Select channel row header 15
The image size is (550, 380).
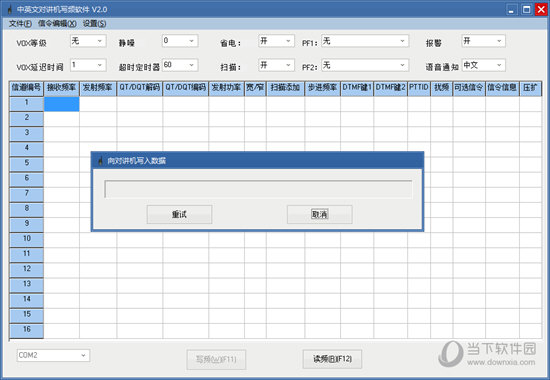coord(26,316)
